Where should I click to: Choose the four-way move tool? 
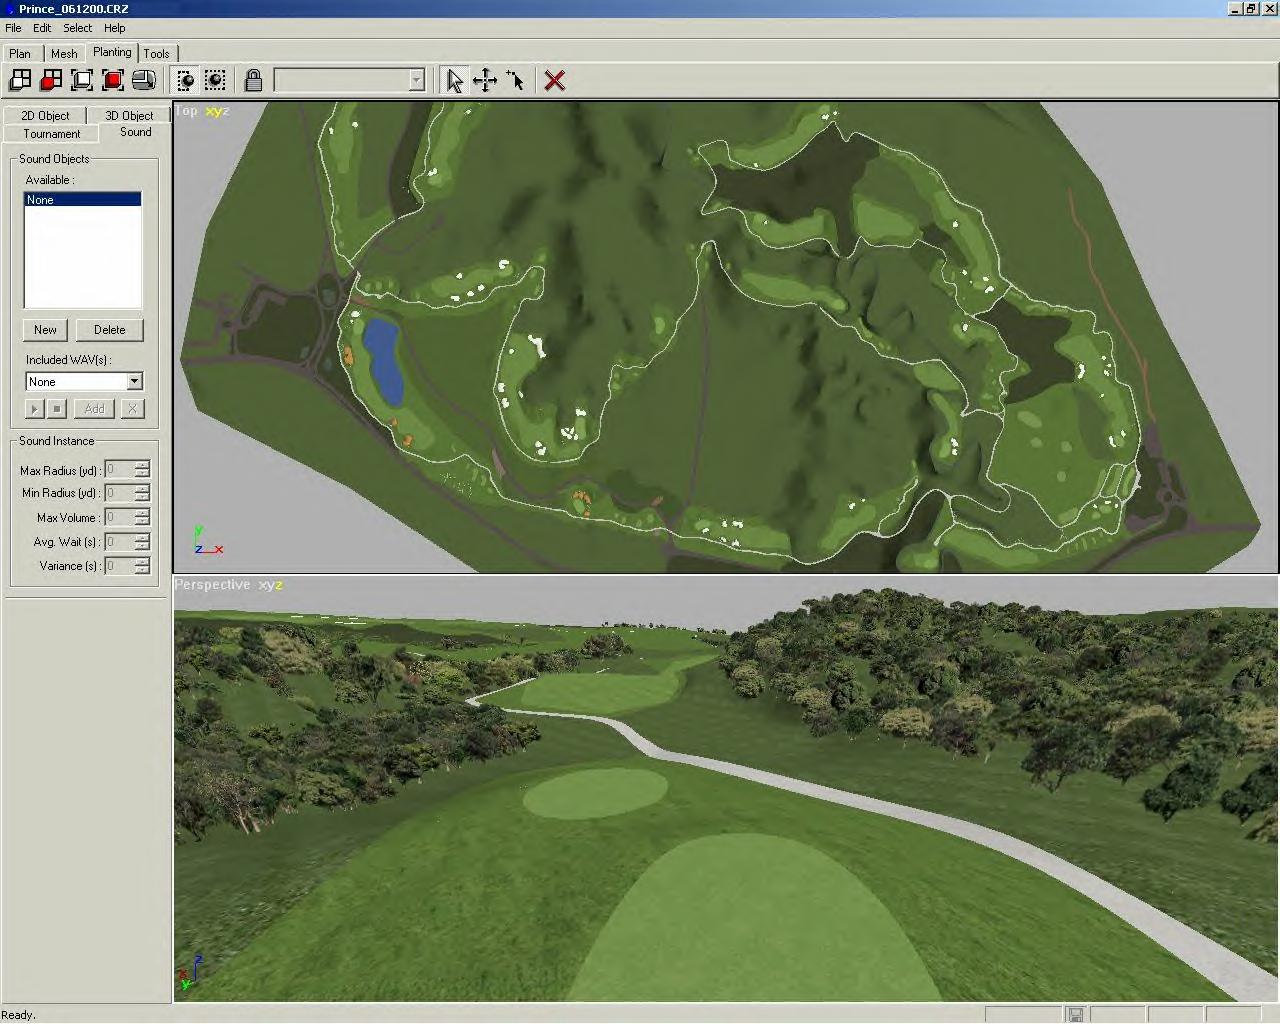(485, 80)
